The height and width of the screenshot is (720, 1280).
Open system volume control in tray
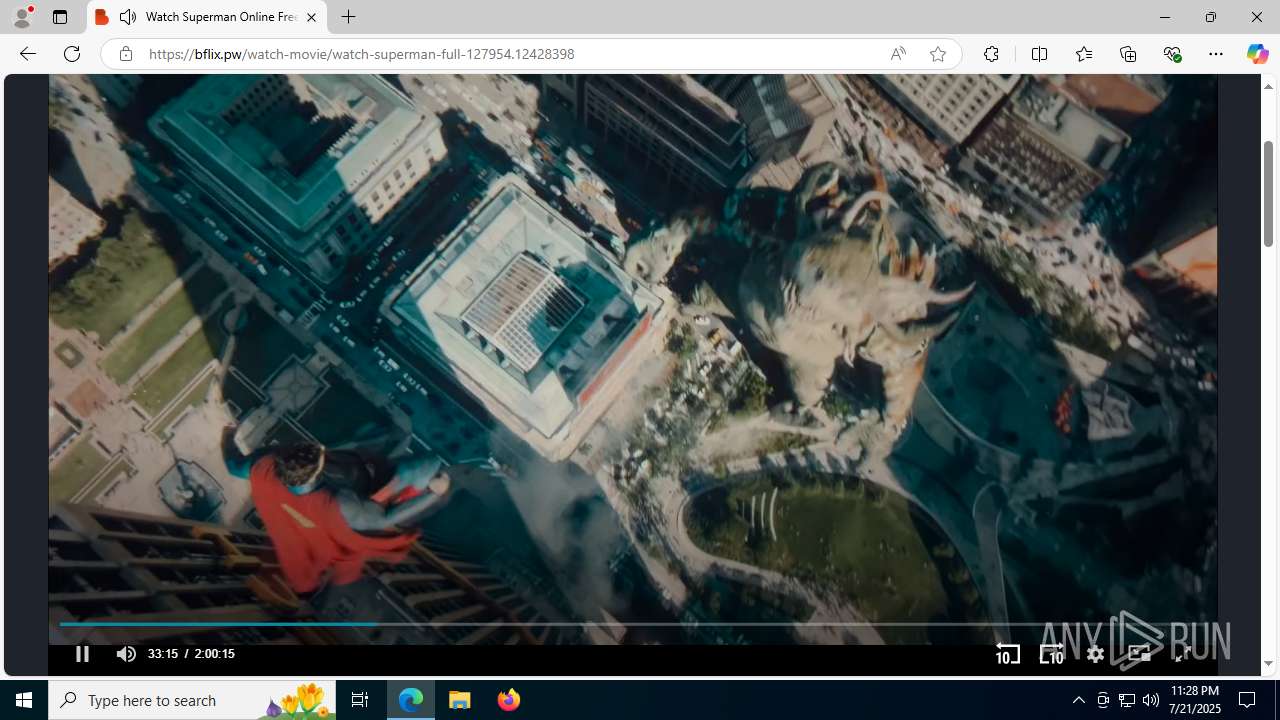click(x=1151, y=700)
